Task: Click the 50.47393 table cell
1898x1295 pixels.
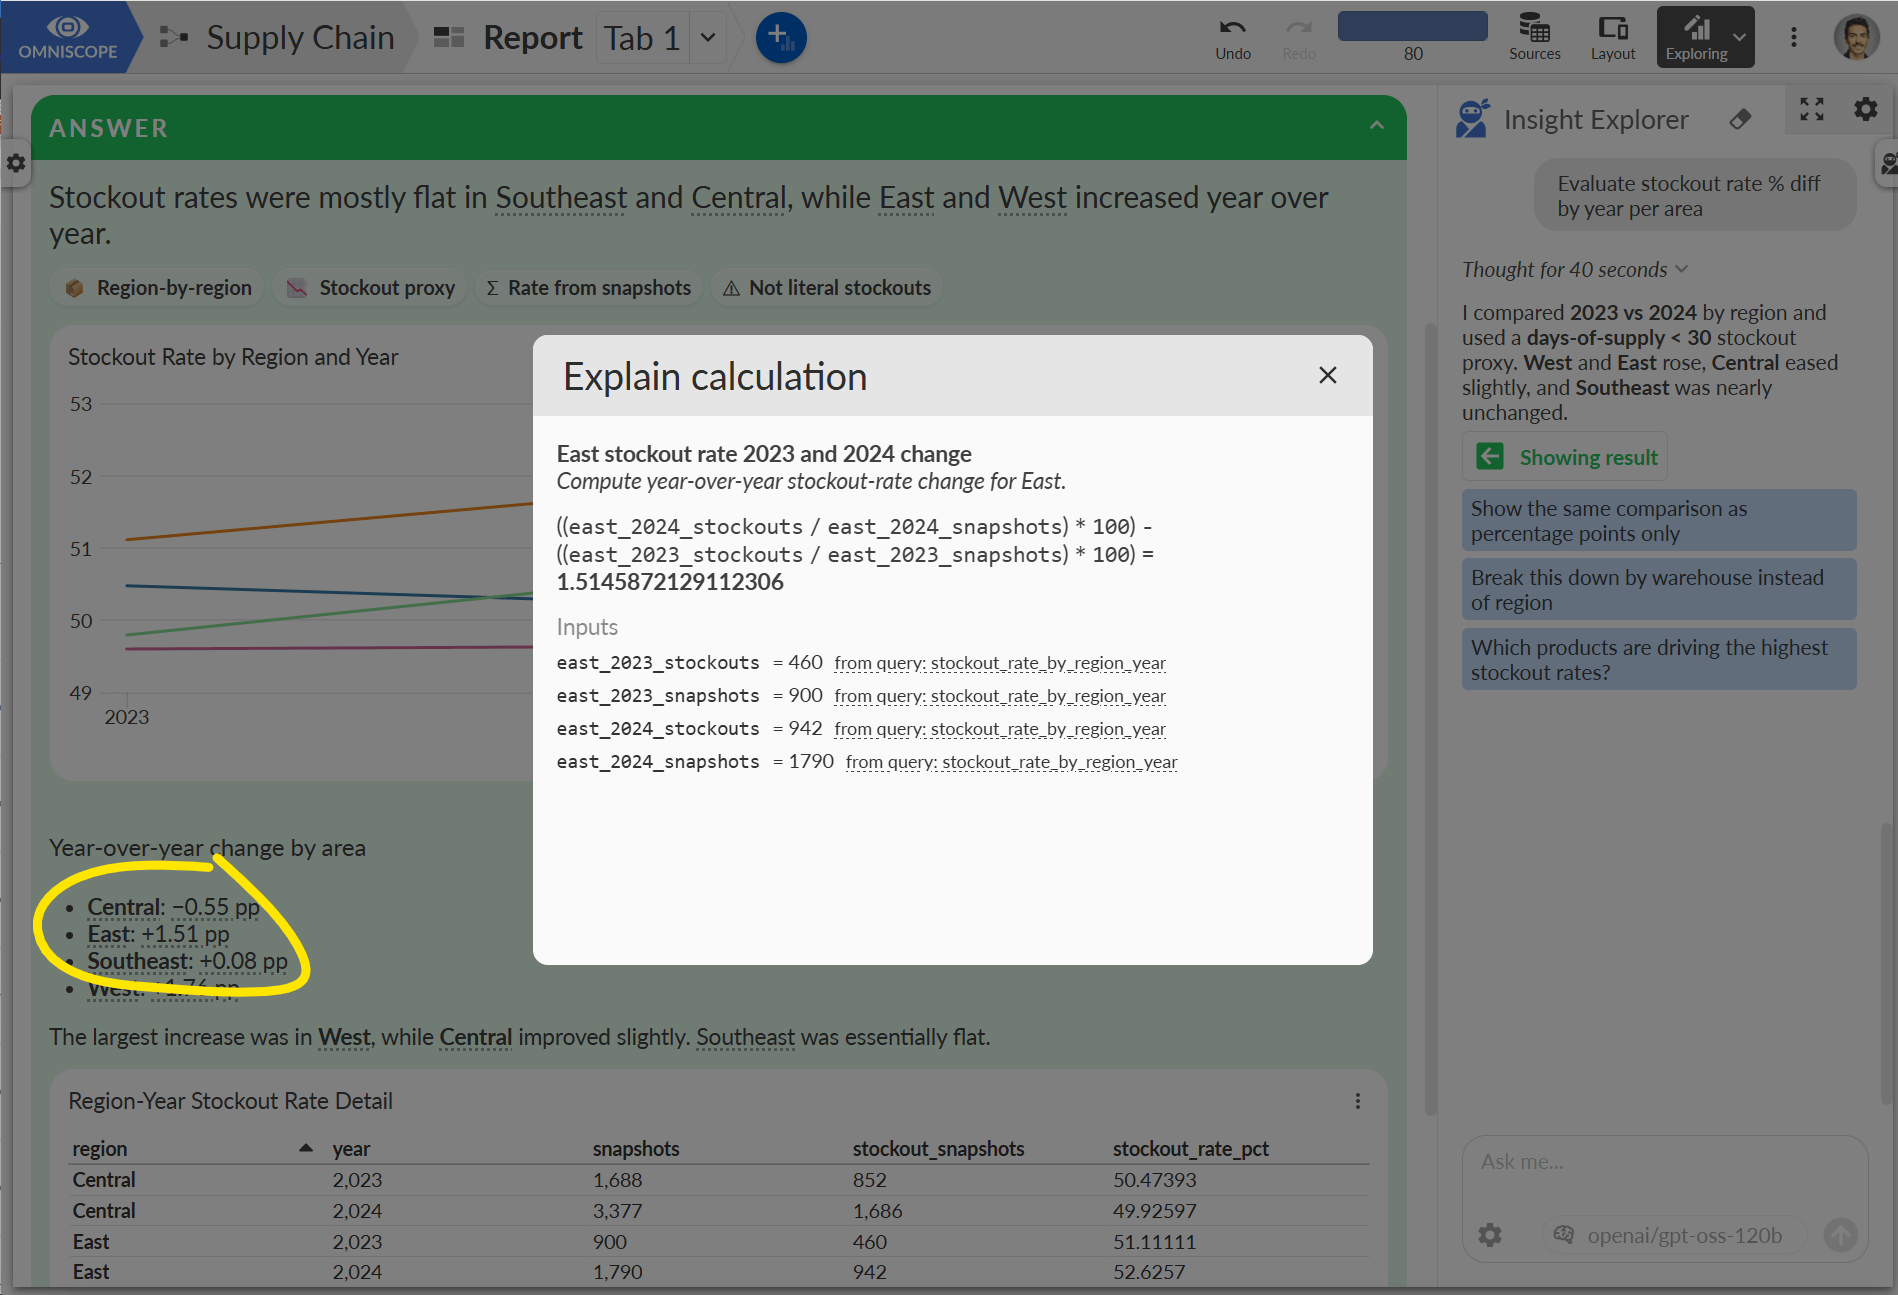Action: [1154, 1180]
